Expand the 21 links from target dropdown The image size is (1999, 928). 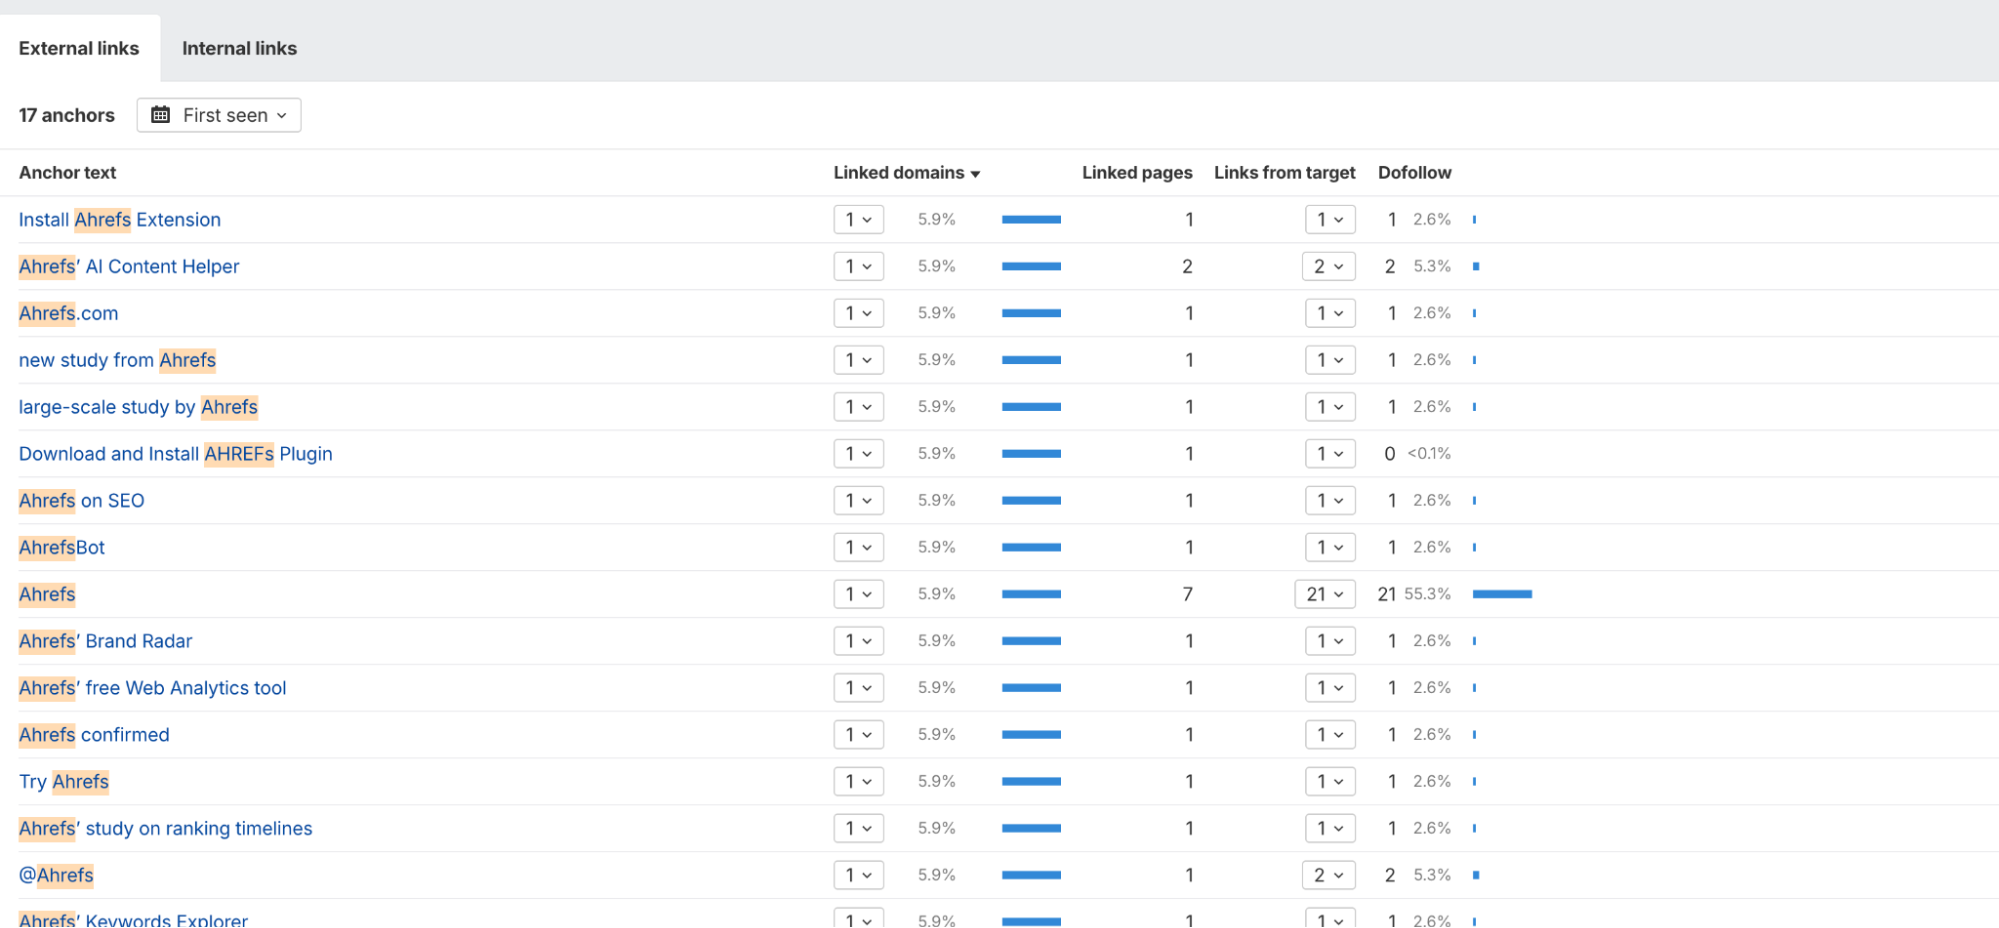1324,594
